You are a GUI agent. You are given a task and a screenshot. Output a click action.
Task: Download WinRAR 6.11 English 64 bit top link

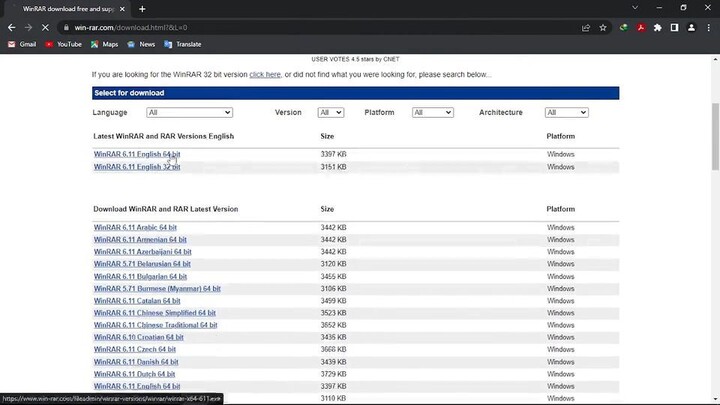click(x=137, y=154)
